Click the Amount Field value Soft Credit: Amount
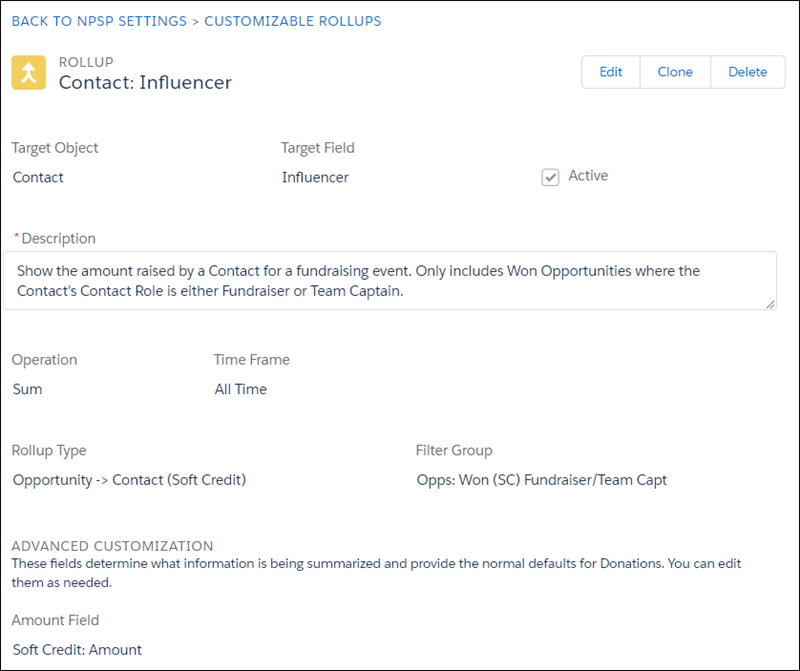 pyautogui.click(x=78, y=650)
